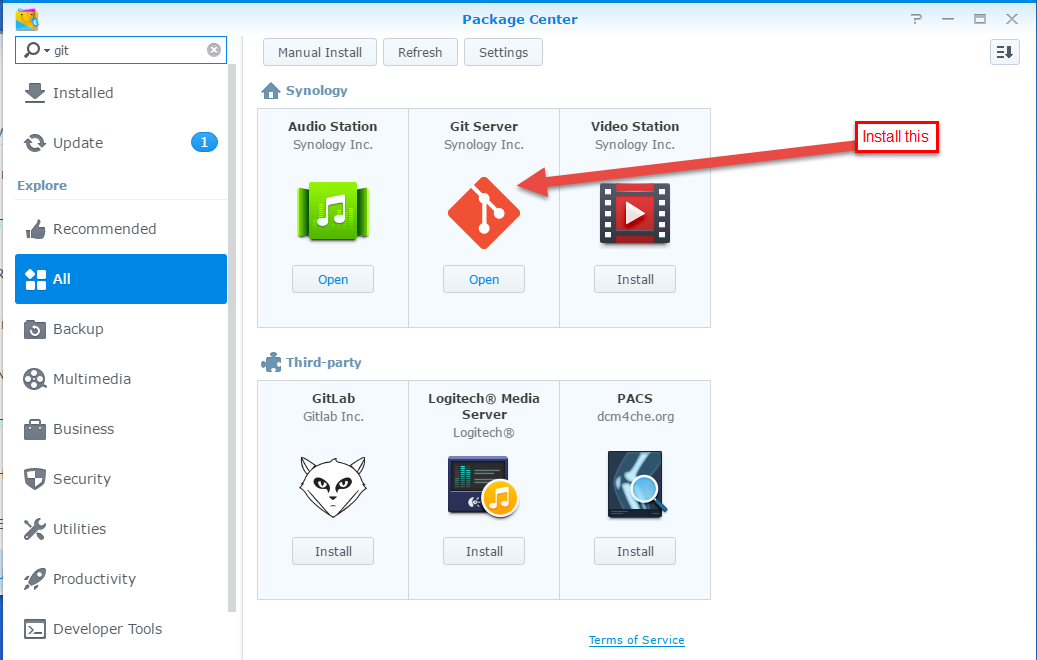Browse the Productivity category
Viewport: 1037px width, 660px height.
121,579
